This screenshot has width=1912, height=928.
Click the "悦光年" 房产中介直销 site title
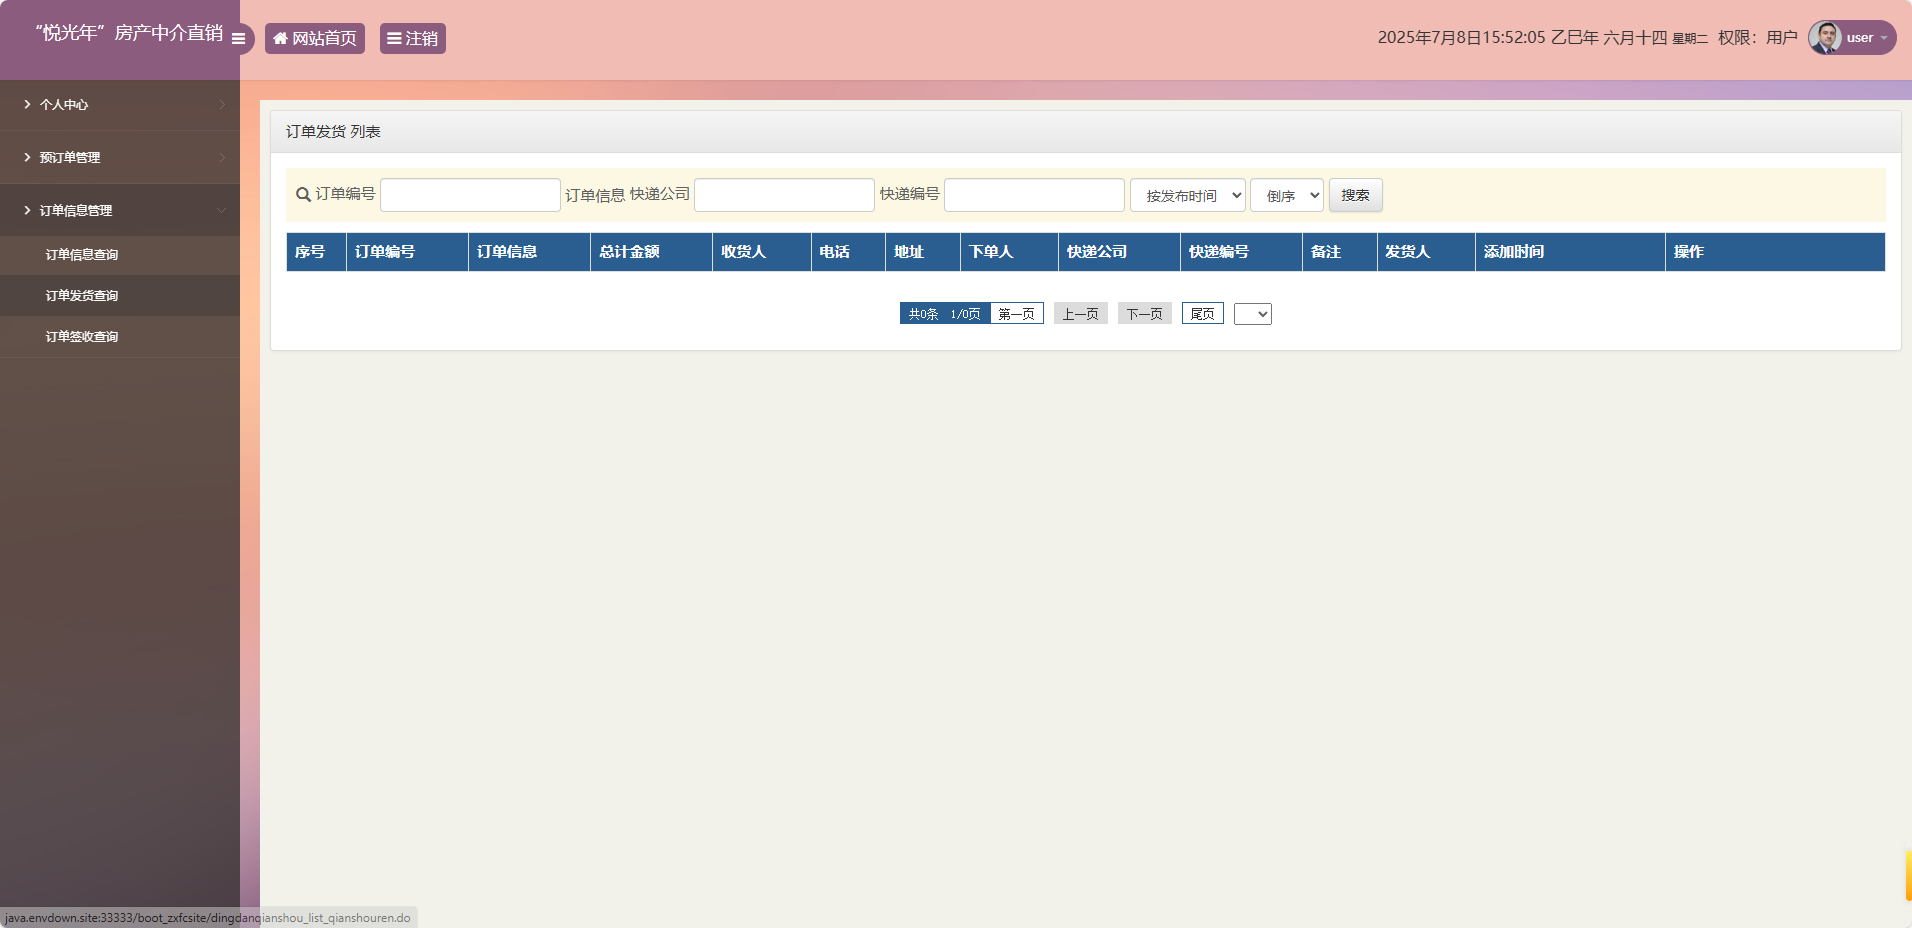pos(129,33)
